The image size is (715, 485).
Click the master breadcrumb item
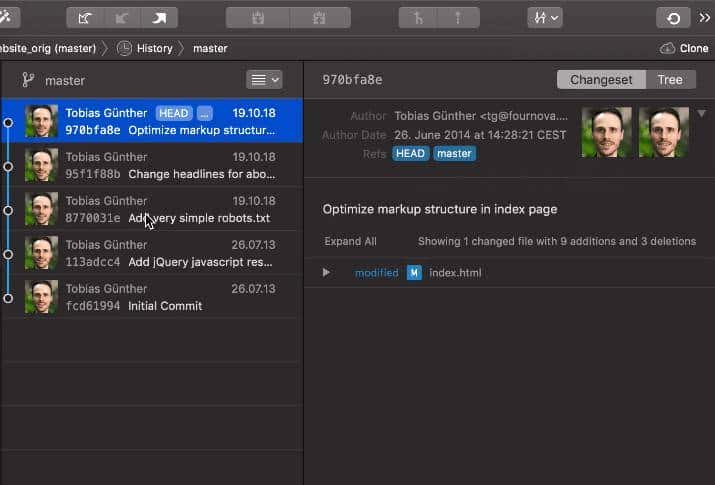210,48
